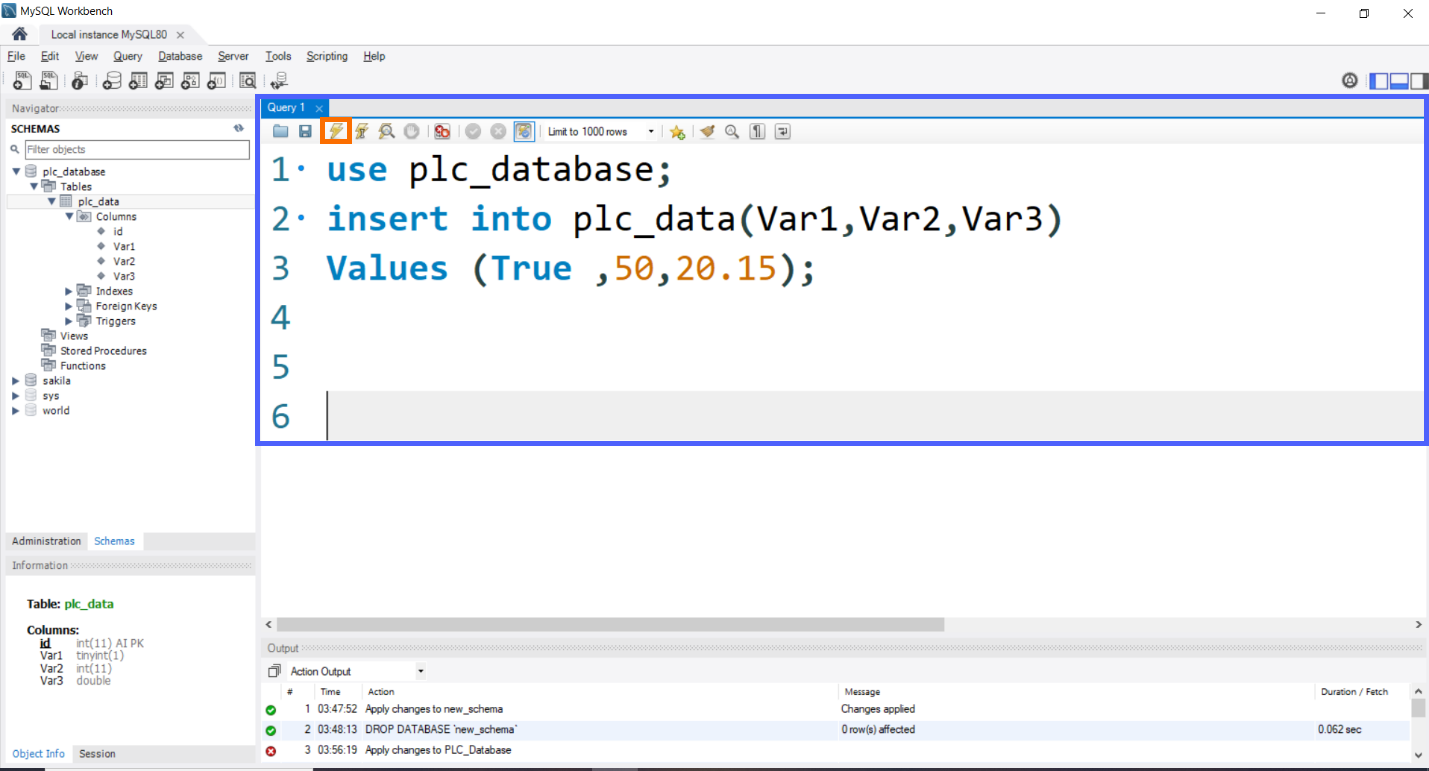
Task: Create a new SQL tab for executing queries
Action: [21, 80]
